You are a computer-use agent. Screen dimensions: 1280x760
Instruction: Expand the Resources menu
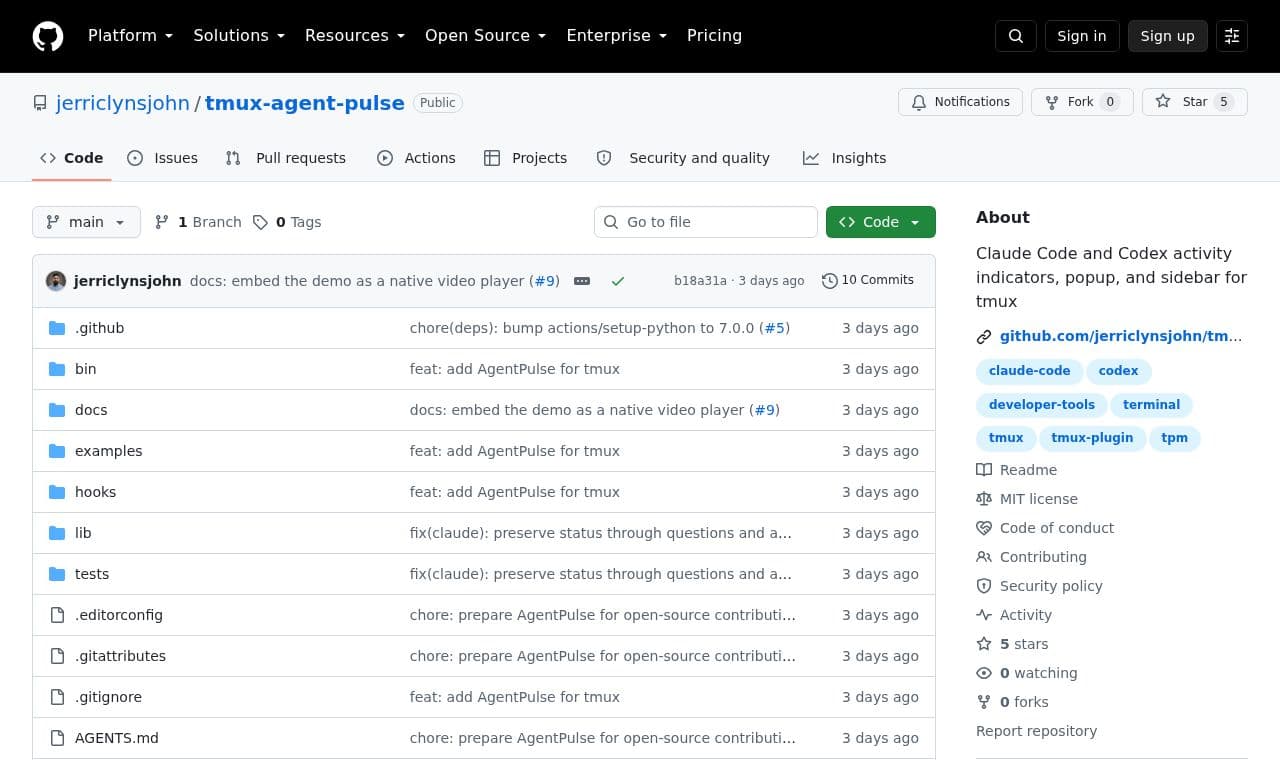click(355, 36)
